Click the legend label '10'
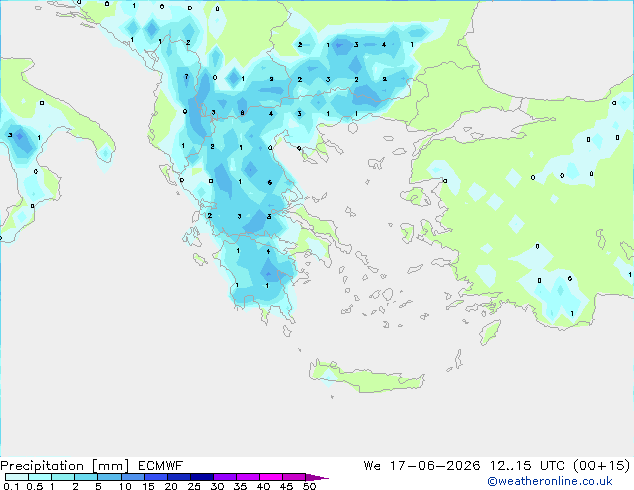Viewport: 634px width, 490px height. [x=125, y=486]
